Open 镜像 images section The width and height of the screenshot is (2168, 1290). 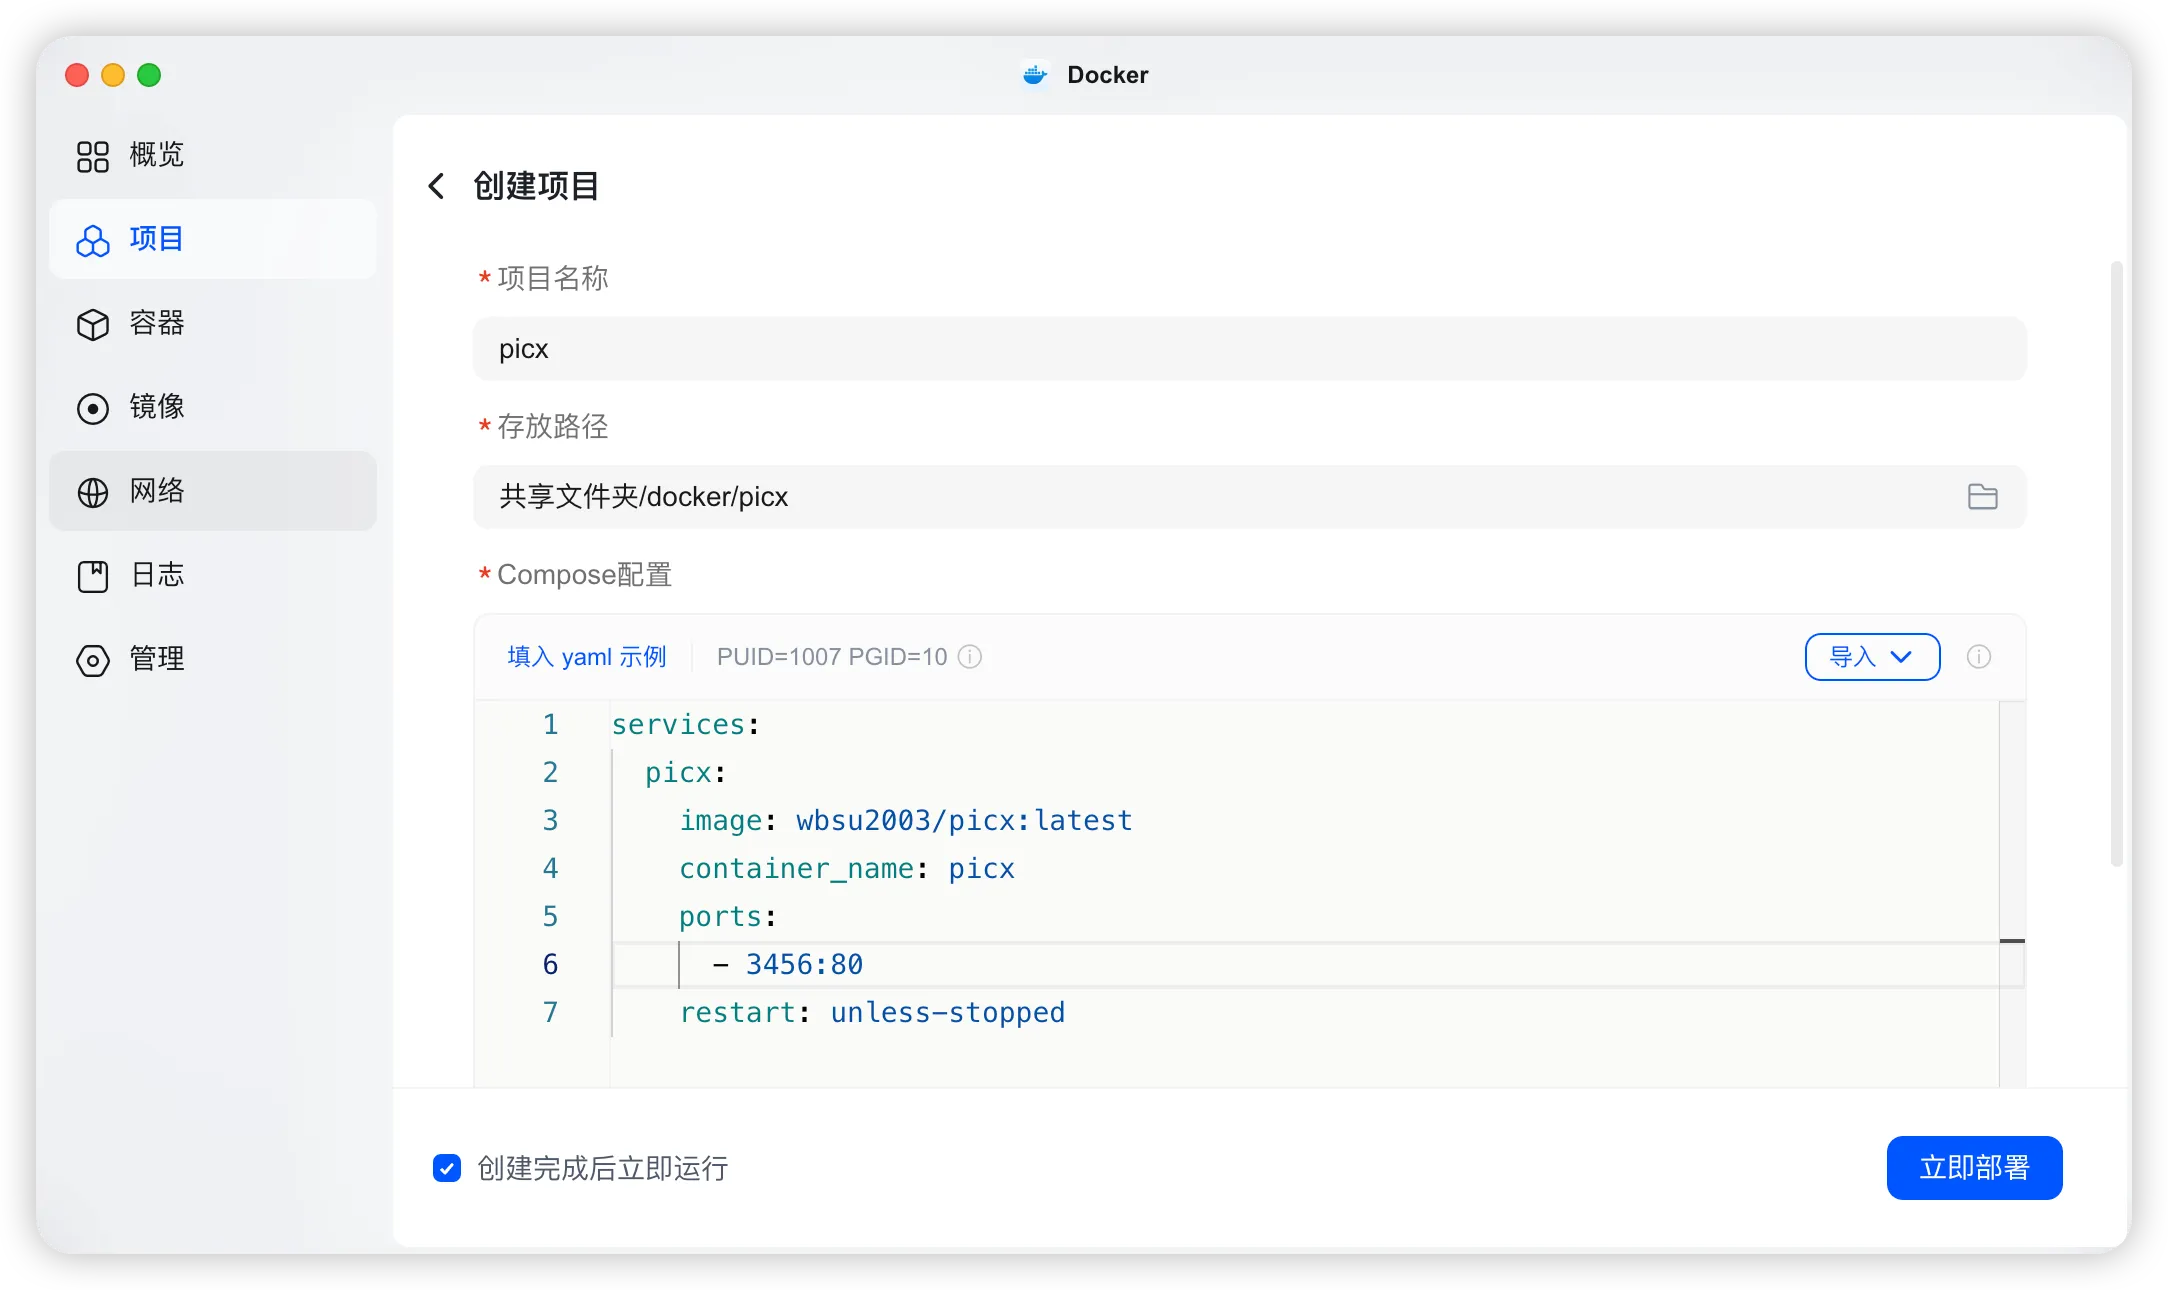tap(213, 408)
